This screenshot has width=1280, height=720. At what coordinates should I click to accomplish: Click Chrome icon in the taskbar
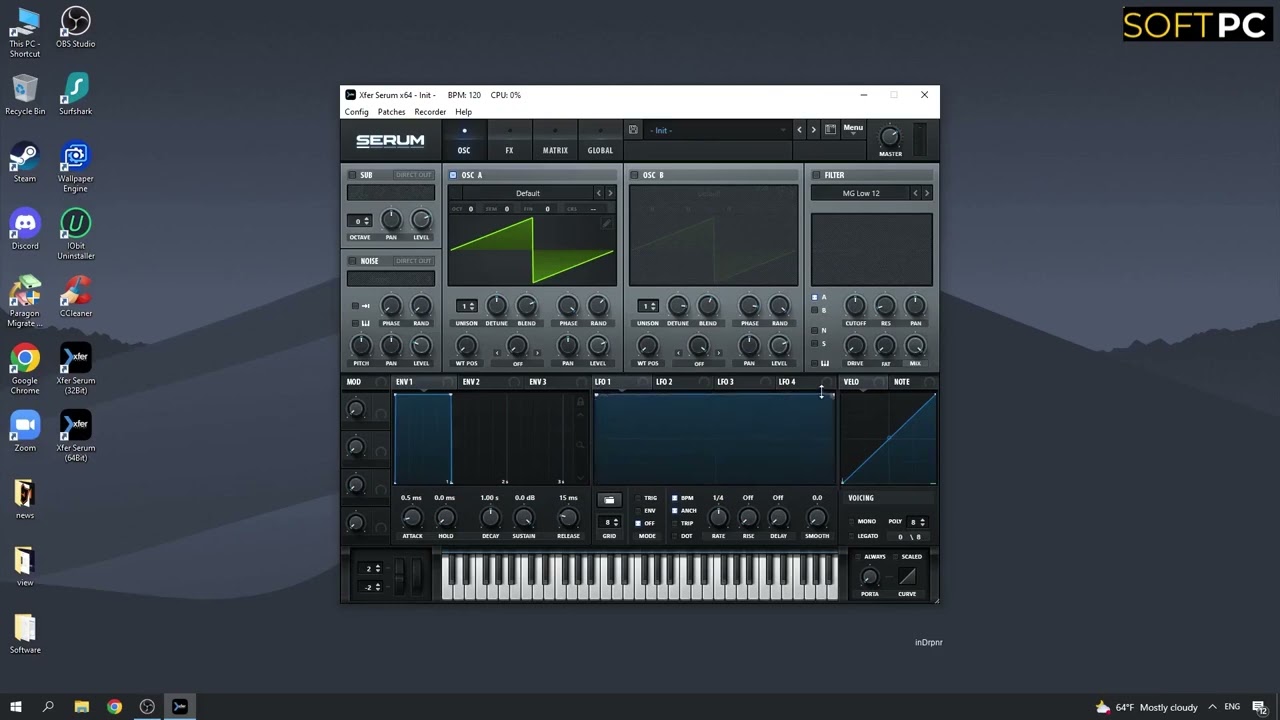pos(114,707)
